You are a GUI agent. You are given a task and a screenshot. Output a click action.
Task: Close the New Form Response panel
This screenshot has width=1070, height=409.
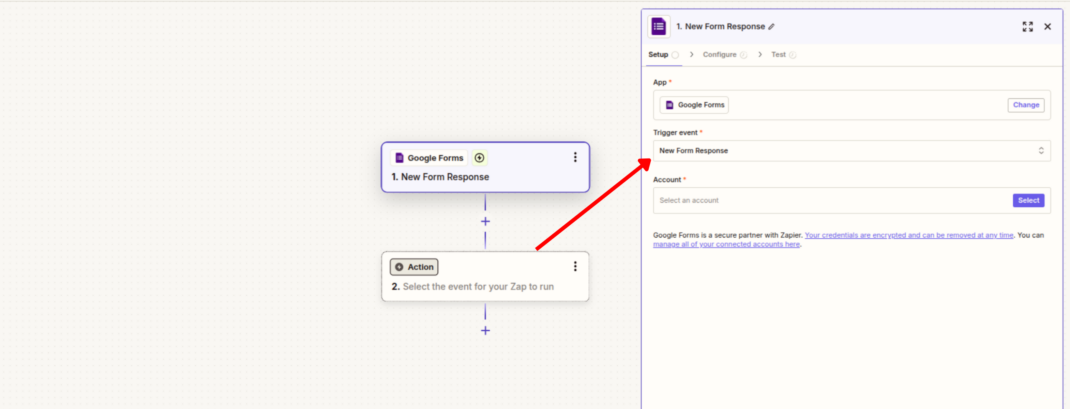point(1047,27)
